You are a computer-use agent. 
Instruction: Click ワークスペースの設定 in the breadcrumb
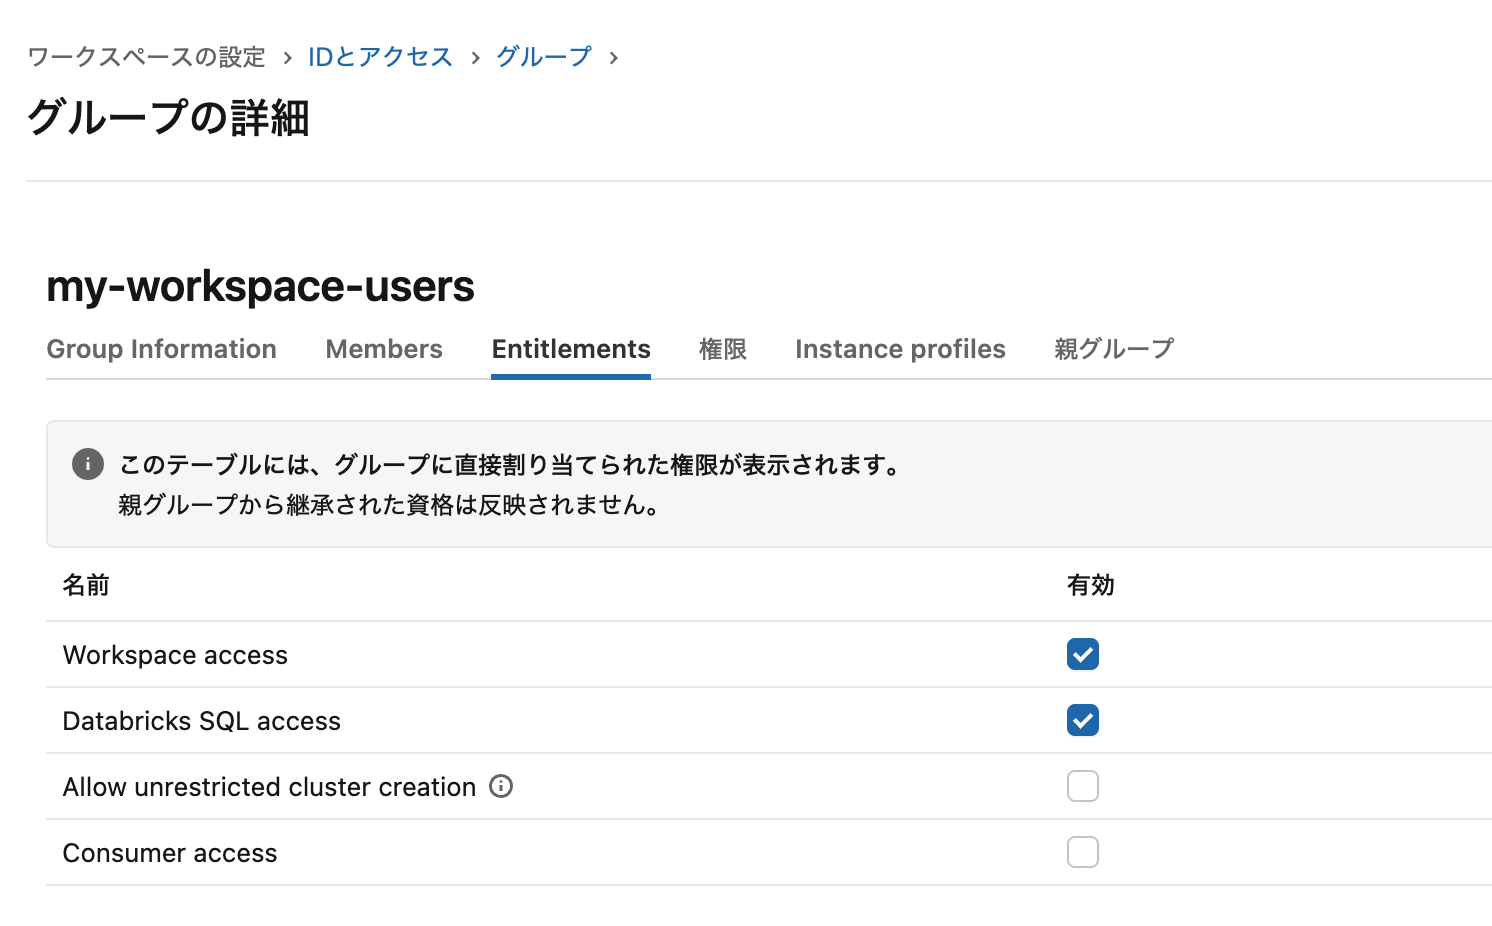[x=145, y=57]
